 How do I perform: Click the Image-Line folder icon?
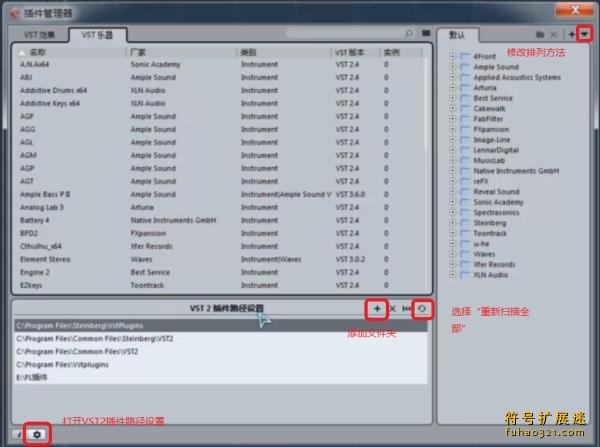(x=465, y=140)
